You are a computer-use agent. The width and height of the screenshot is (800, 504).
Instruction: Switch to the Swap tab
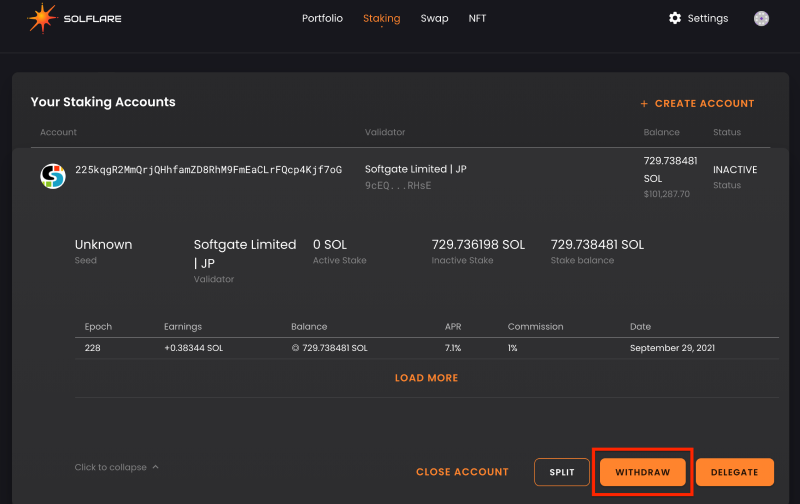pos(434,18)
